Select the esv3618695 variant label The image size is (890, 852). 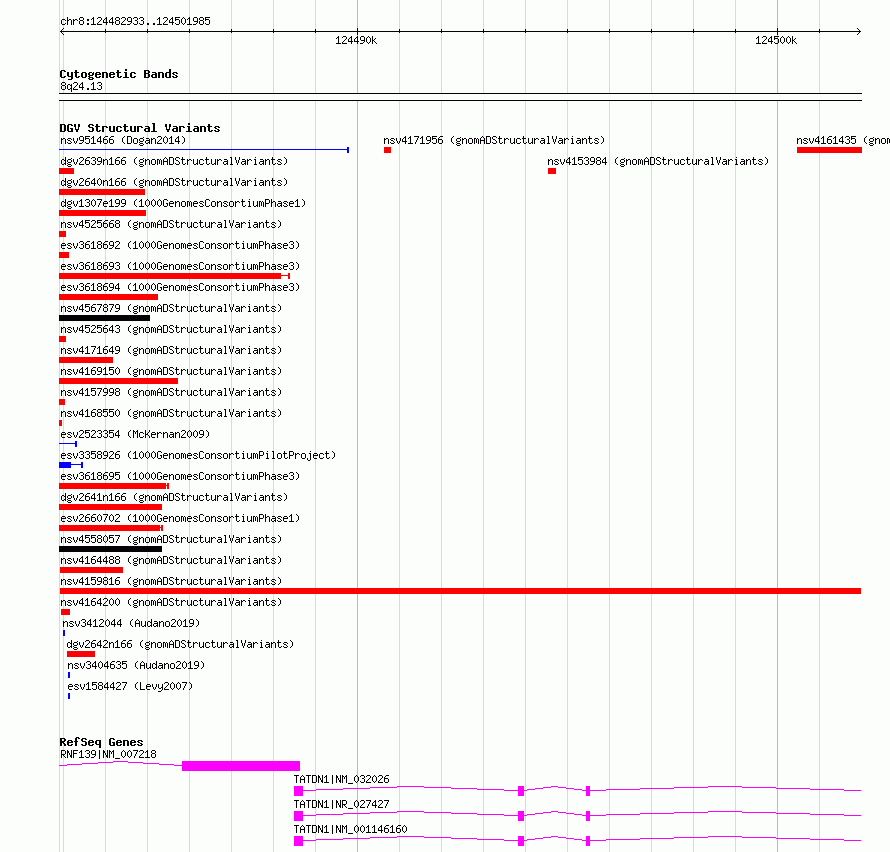point(180,476)
